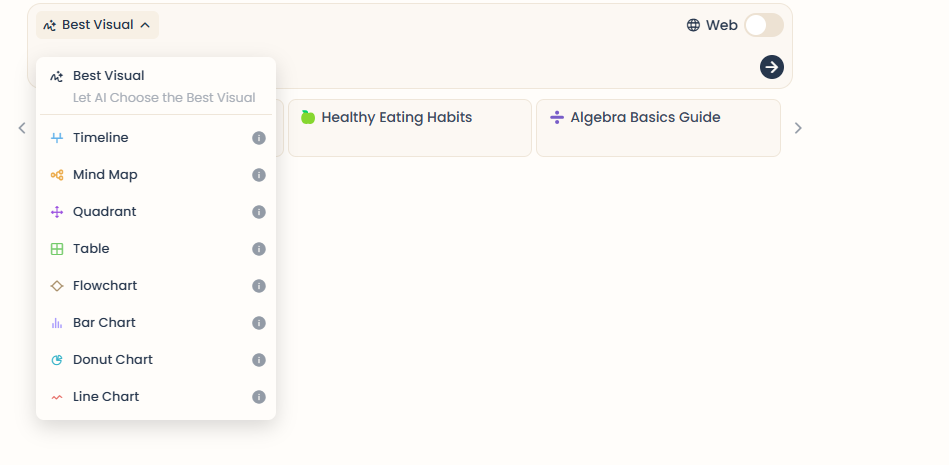Show next suggestions with right chevron
949x465 pixels.
[x=798, y=128]
